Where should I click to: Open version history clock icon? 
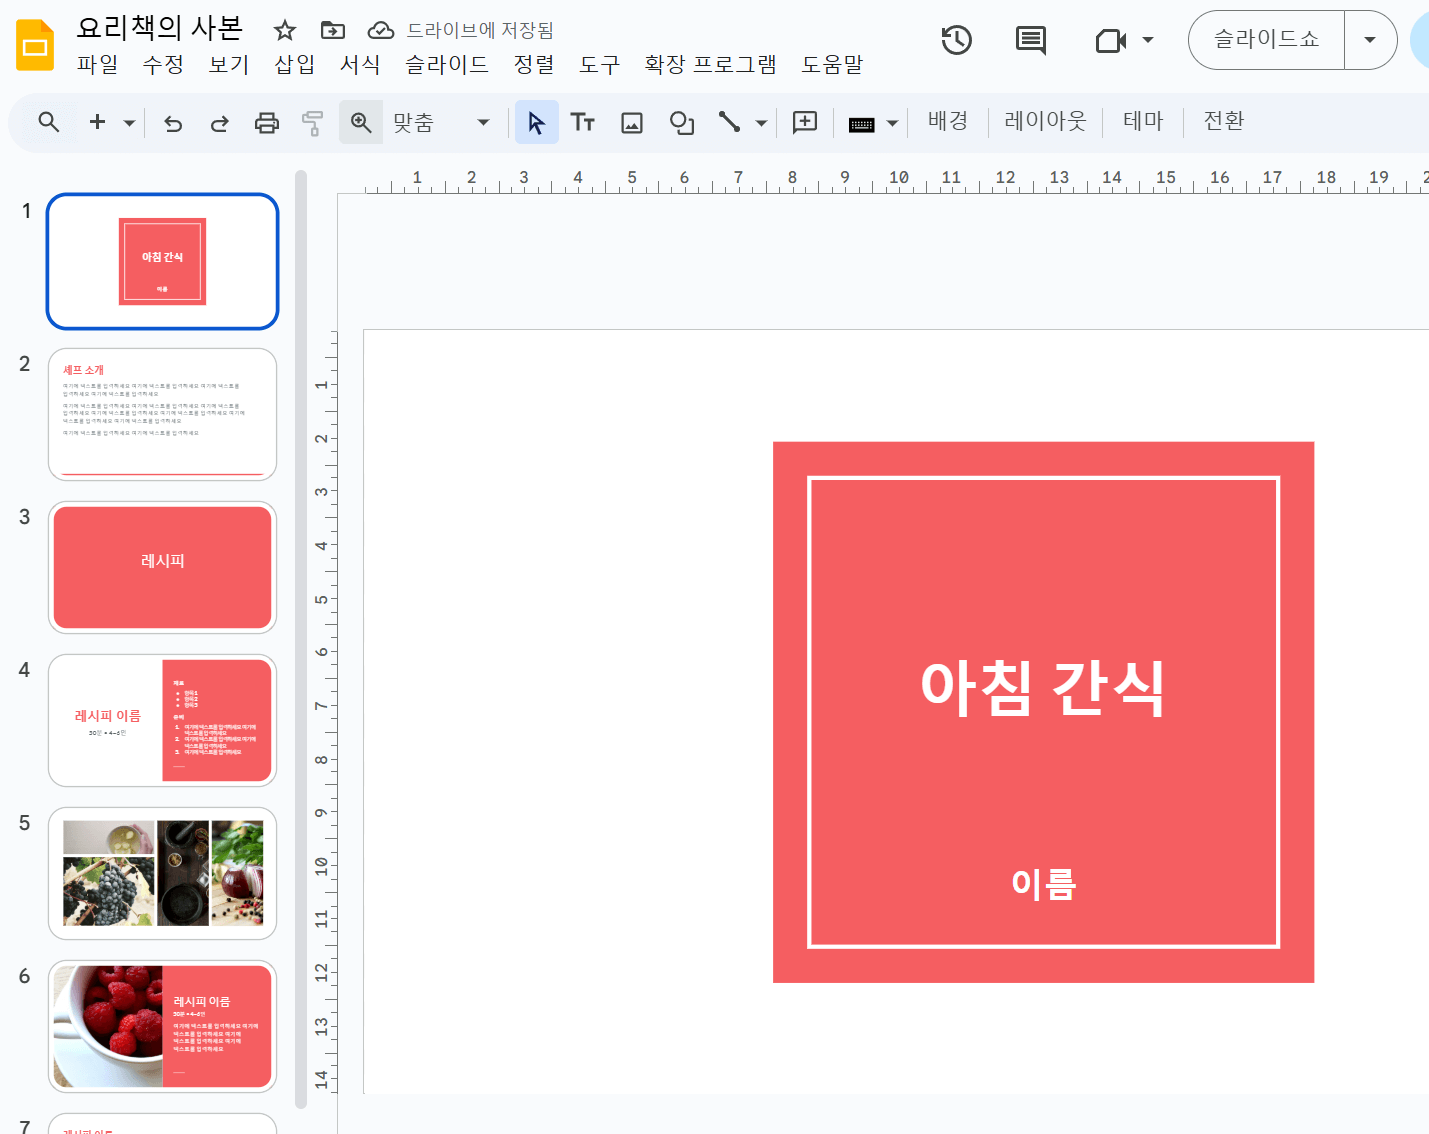[957, 40]
